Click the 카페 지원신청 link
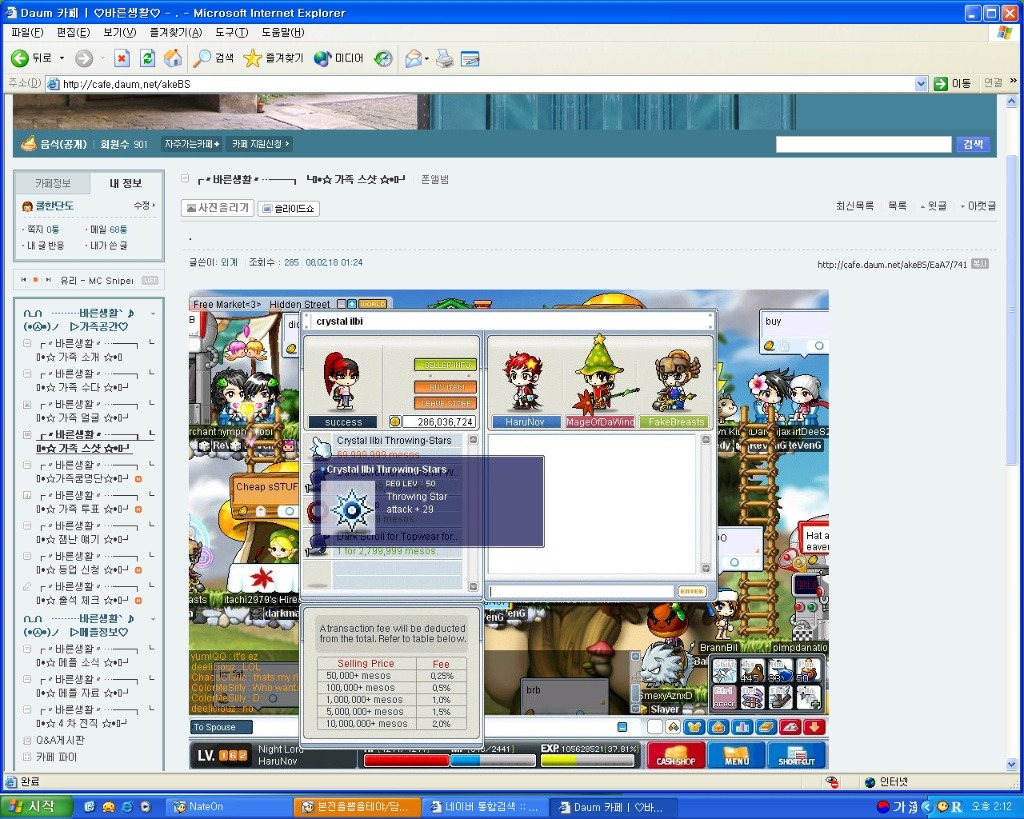 point(260,144)
